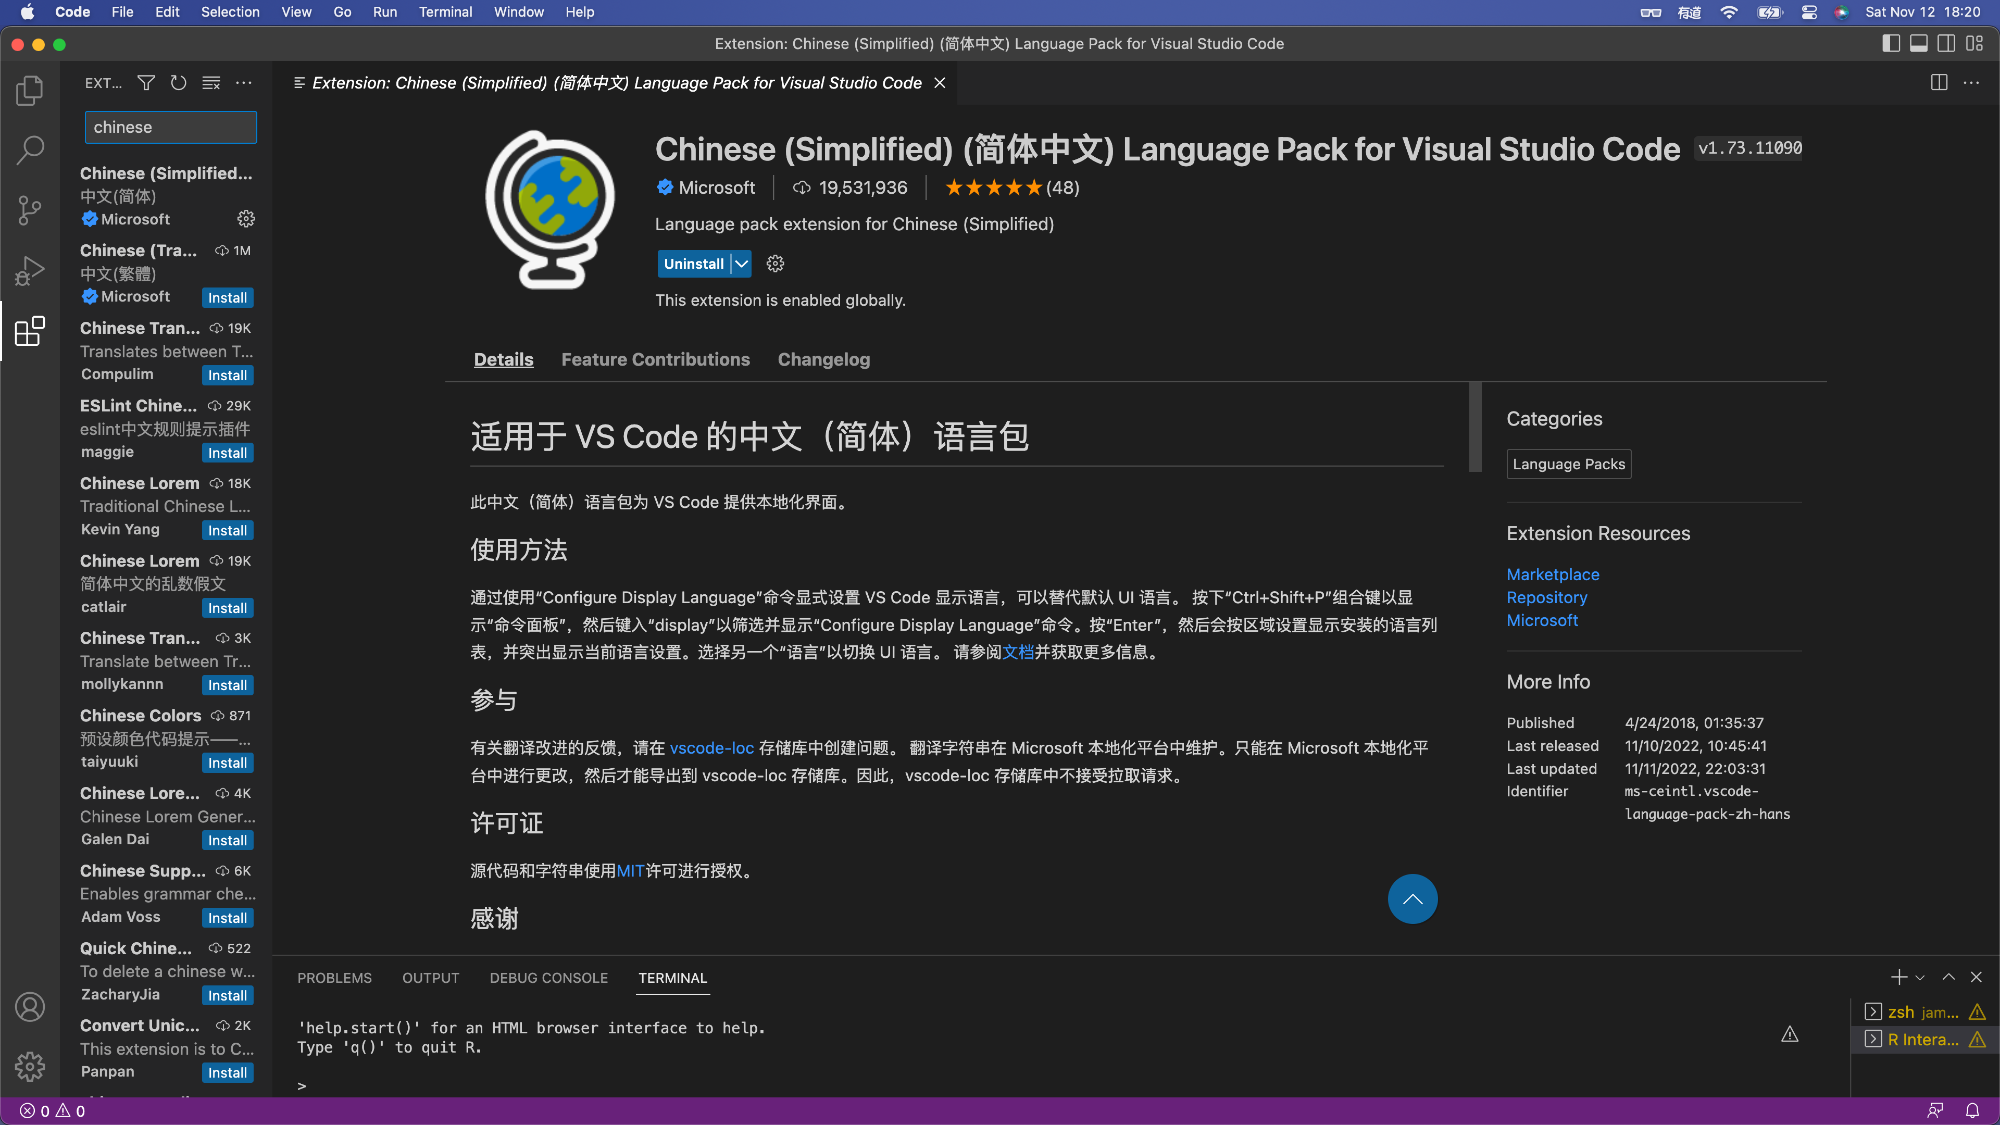Click the Language Packs category tag
2000x1125 pixels.
pyautogui.click(x=1569, y=464)
